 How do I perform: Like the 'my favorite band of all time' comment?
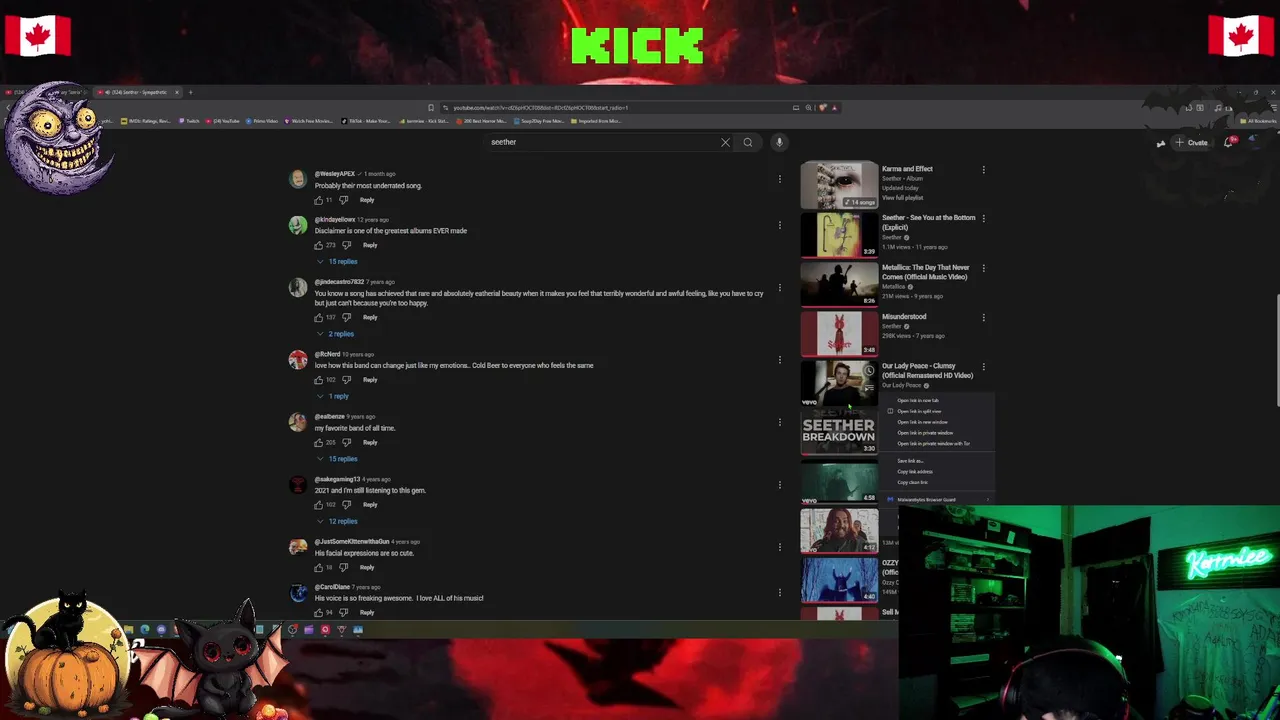coord(319,442)
